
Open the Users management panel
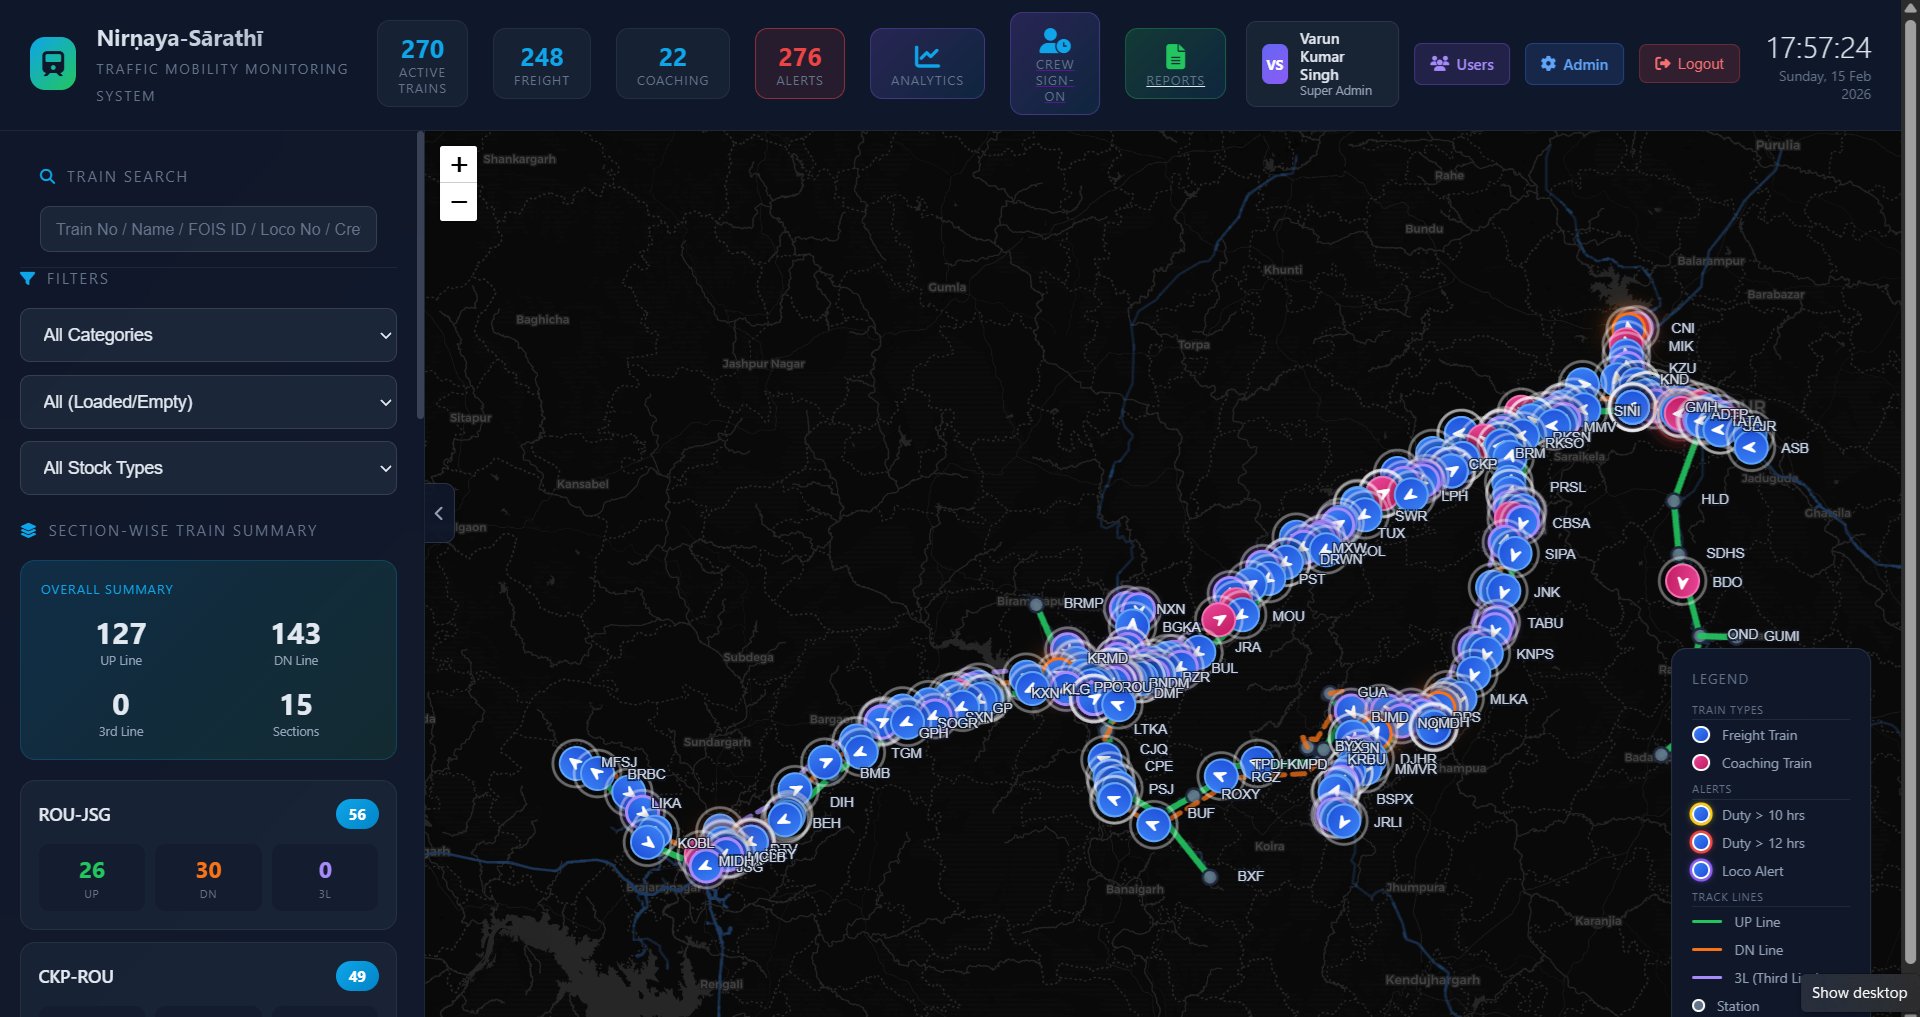point(1461,64)
